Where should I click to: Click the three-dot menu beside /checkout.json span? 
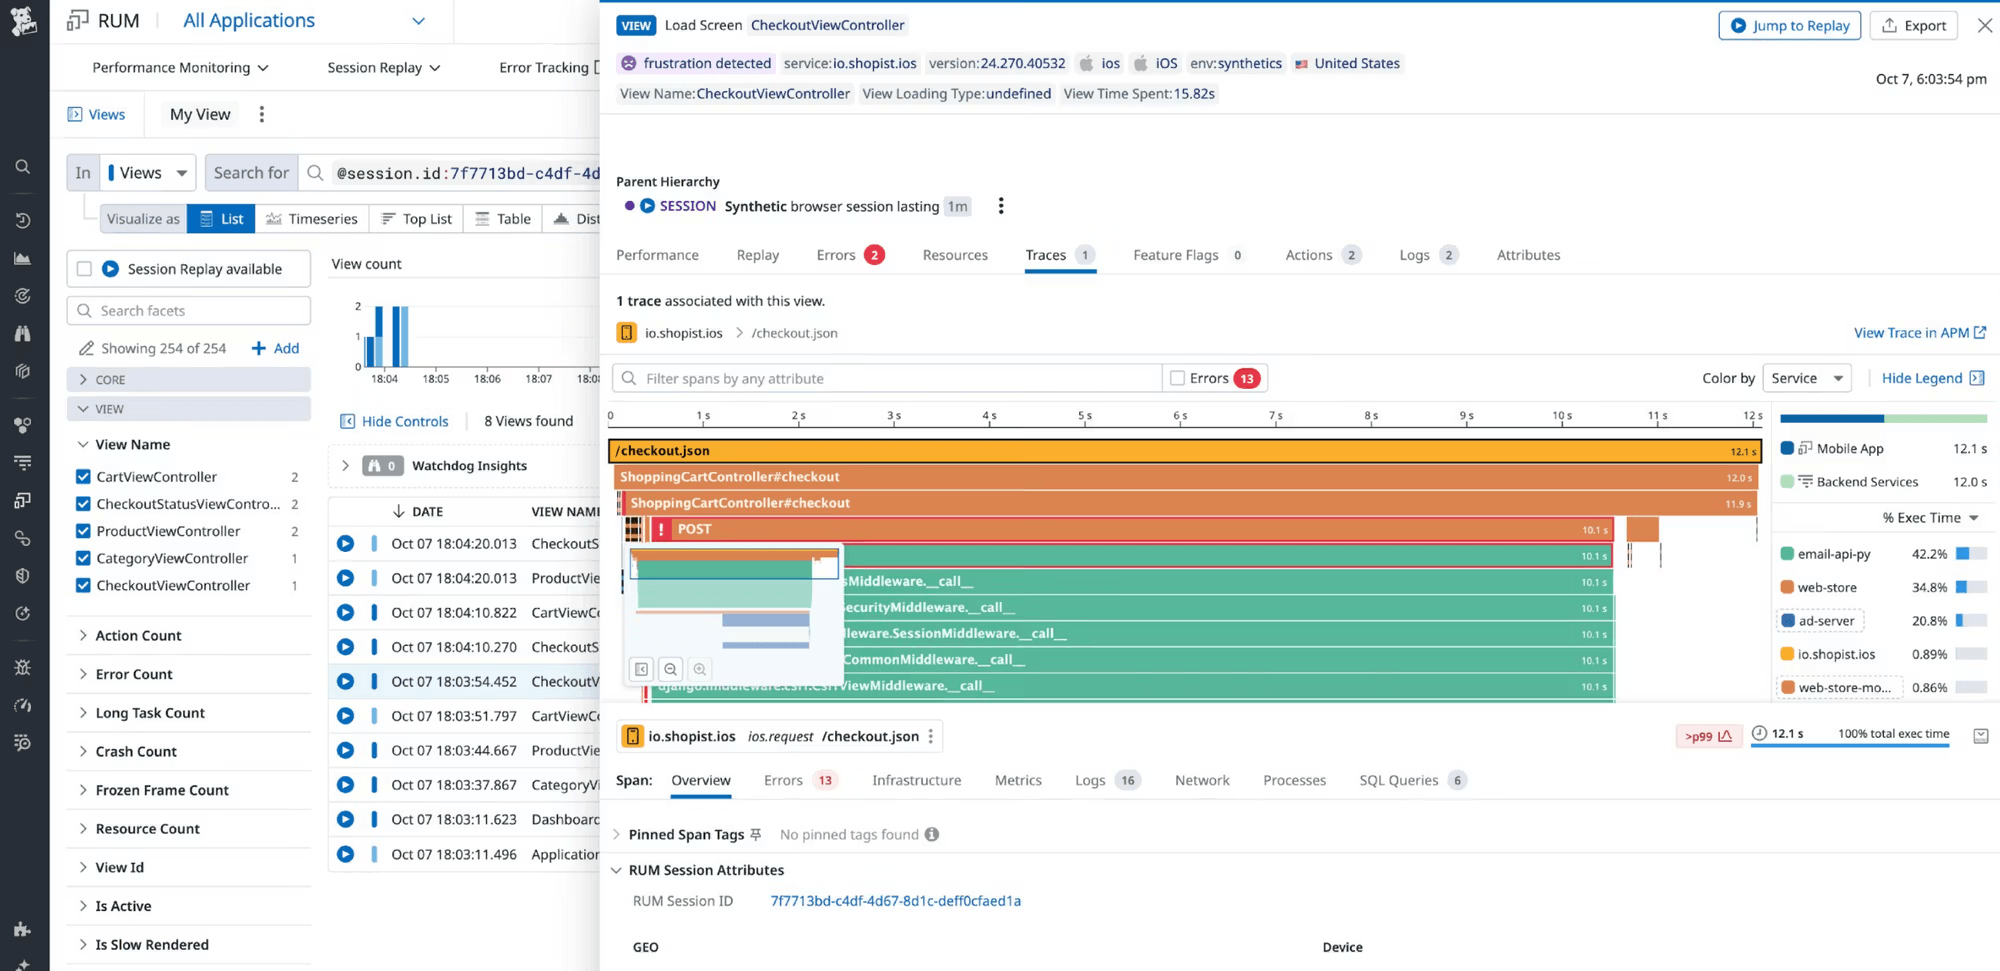[931, 736]
